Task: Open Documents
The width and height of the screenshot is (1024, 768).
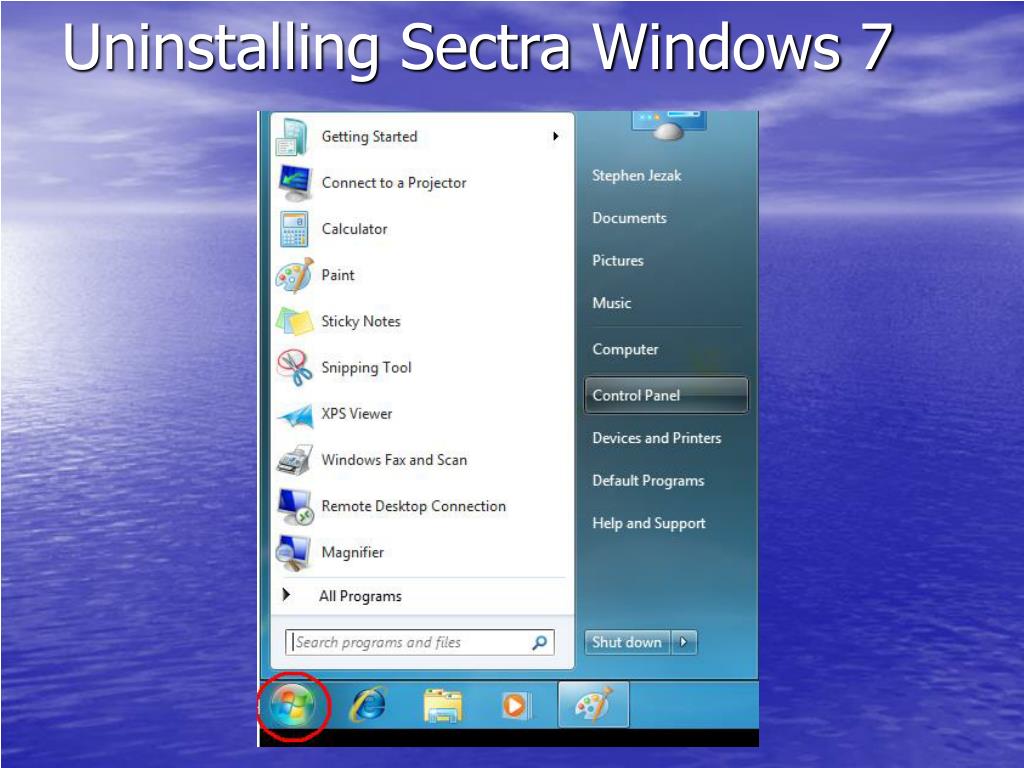Action: pos(629,218)
